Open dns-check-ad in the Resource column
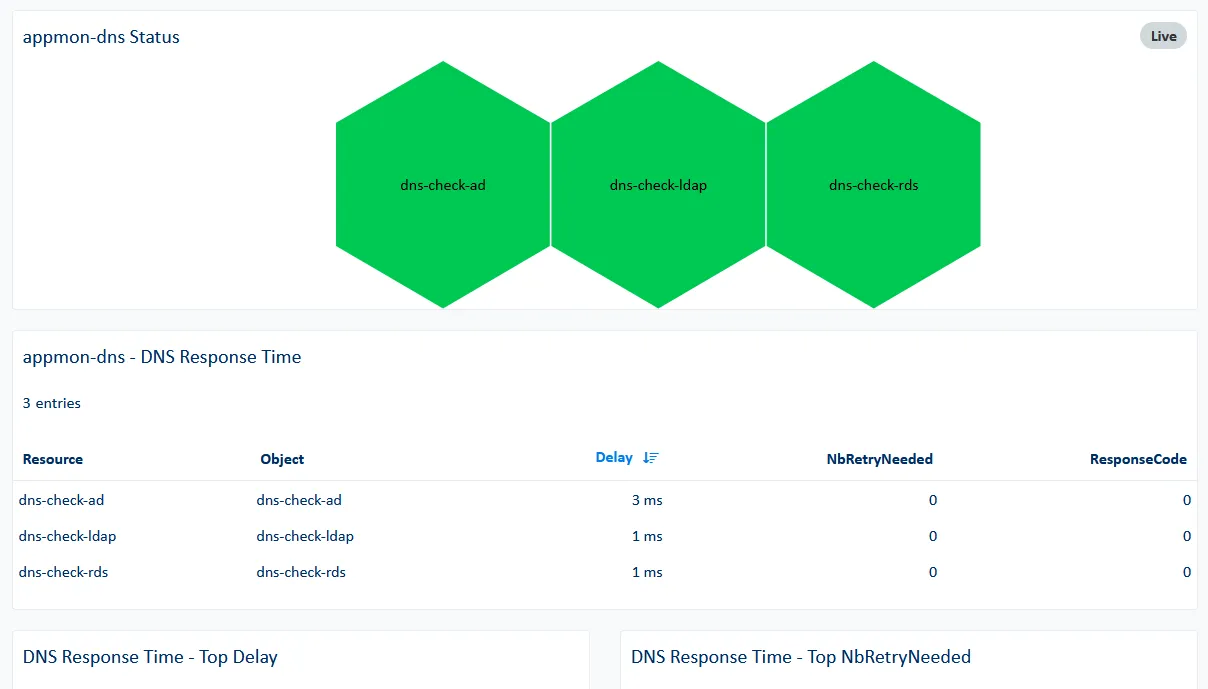Screen dimensions: 1208x689 61,500
